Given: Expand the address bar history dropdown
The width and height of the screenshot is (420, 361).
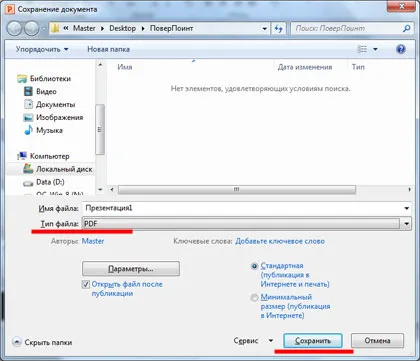Looking at the screenshot, I should coord(265,29).
